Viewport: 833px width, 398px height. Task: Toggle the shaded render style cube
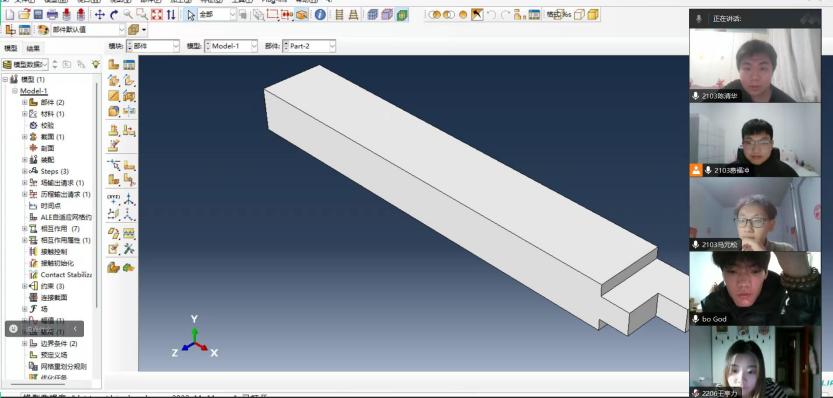pyautogui.click(x=402, y=15)
